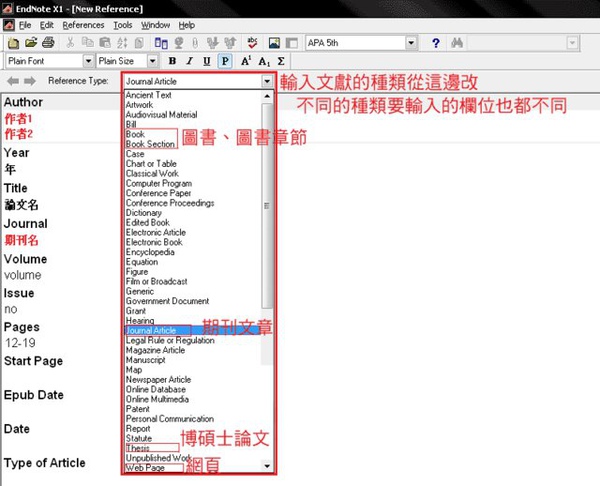Choose Ancient Text reference type
This screenshot has width=600, height=486.
[148, 95]
